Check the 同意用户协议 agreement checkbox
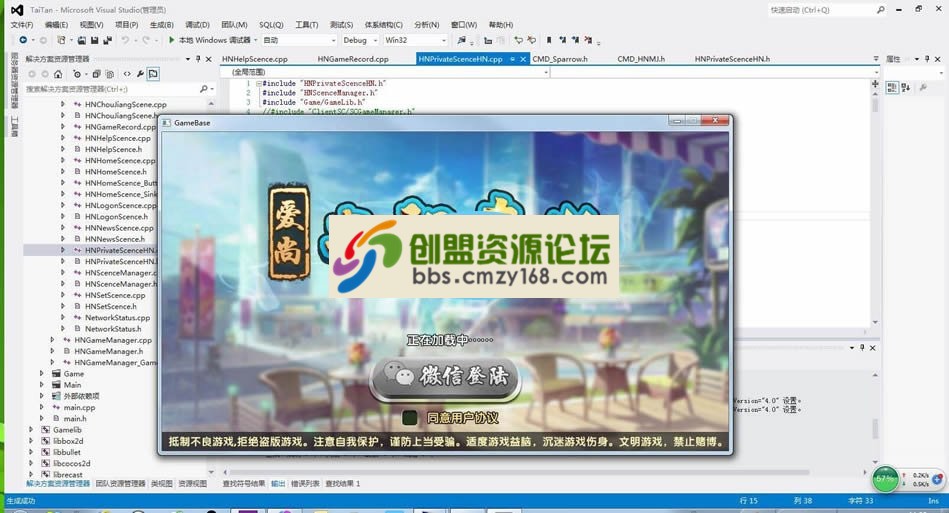 click(410, 417)
